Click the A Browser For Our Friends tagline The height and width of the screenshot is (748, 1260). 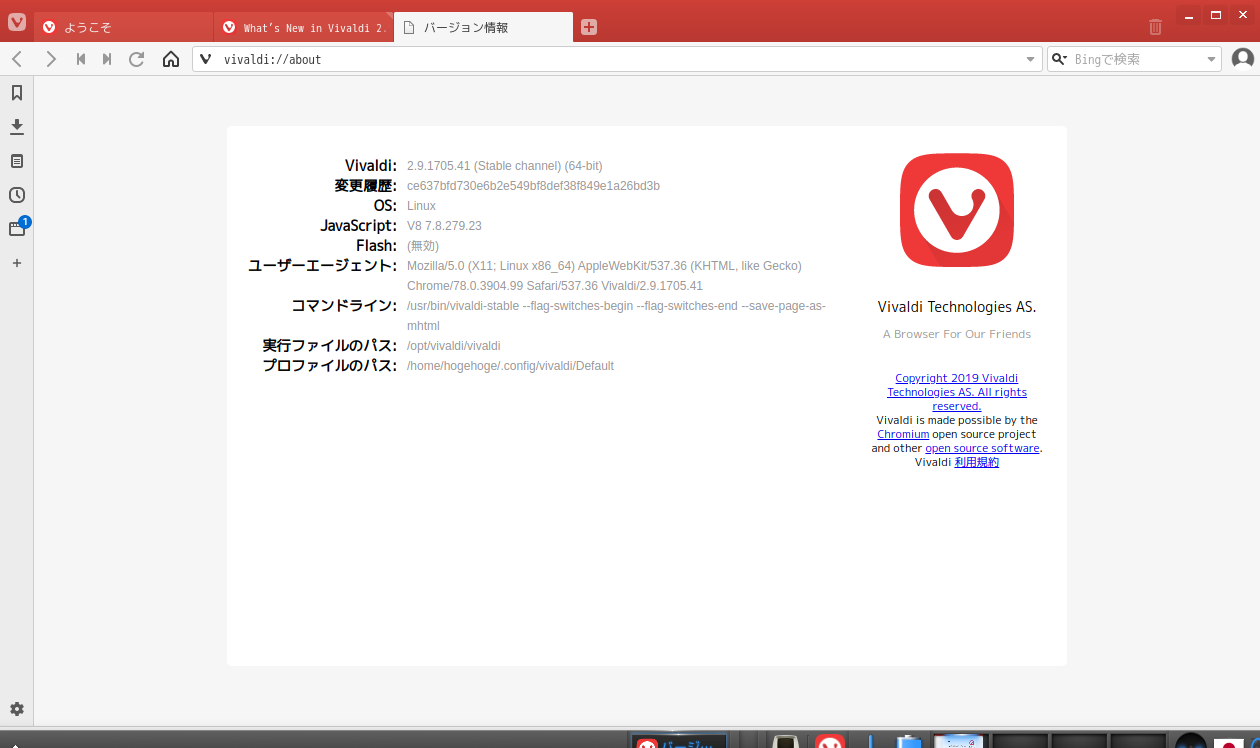tap(957, 334)
